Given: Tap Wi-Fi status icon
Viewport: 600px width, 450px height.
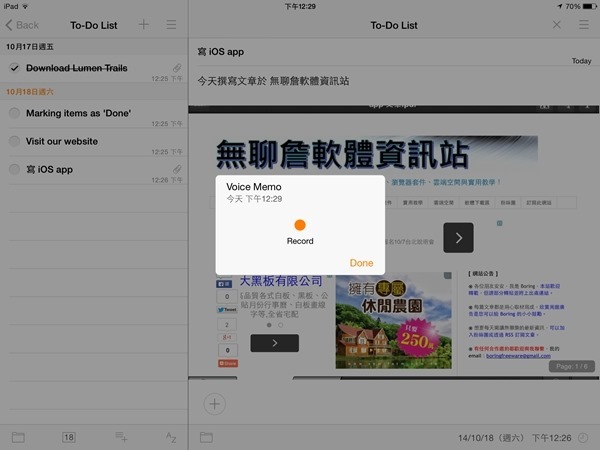Looking at the screenshot, I should pos(25,7).
